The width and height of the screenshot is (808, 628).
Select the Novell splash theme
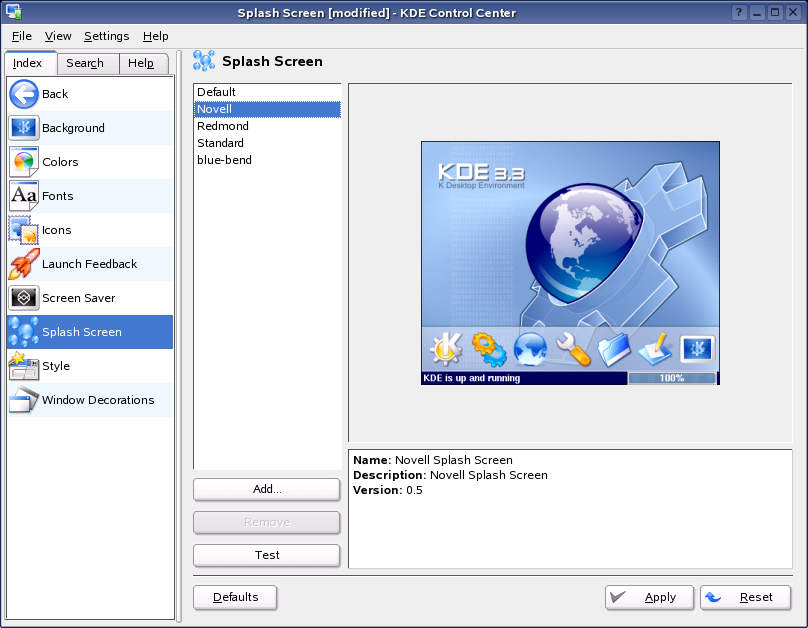pos(267,109)
